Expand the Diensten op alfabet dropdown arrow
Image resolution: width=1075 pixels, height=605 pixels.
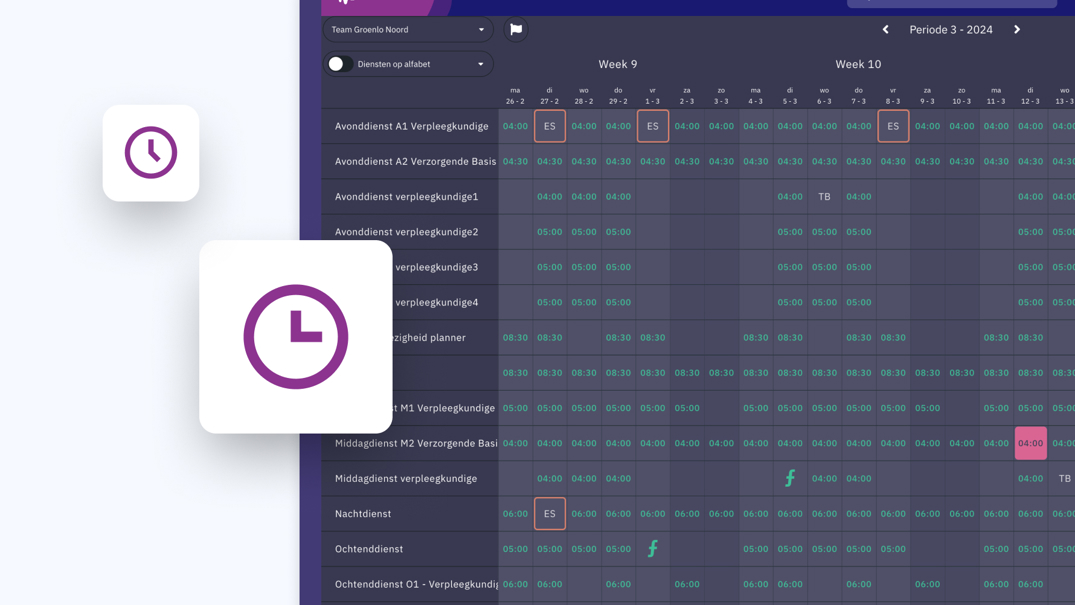[481, 64]
